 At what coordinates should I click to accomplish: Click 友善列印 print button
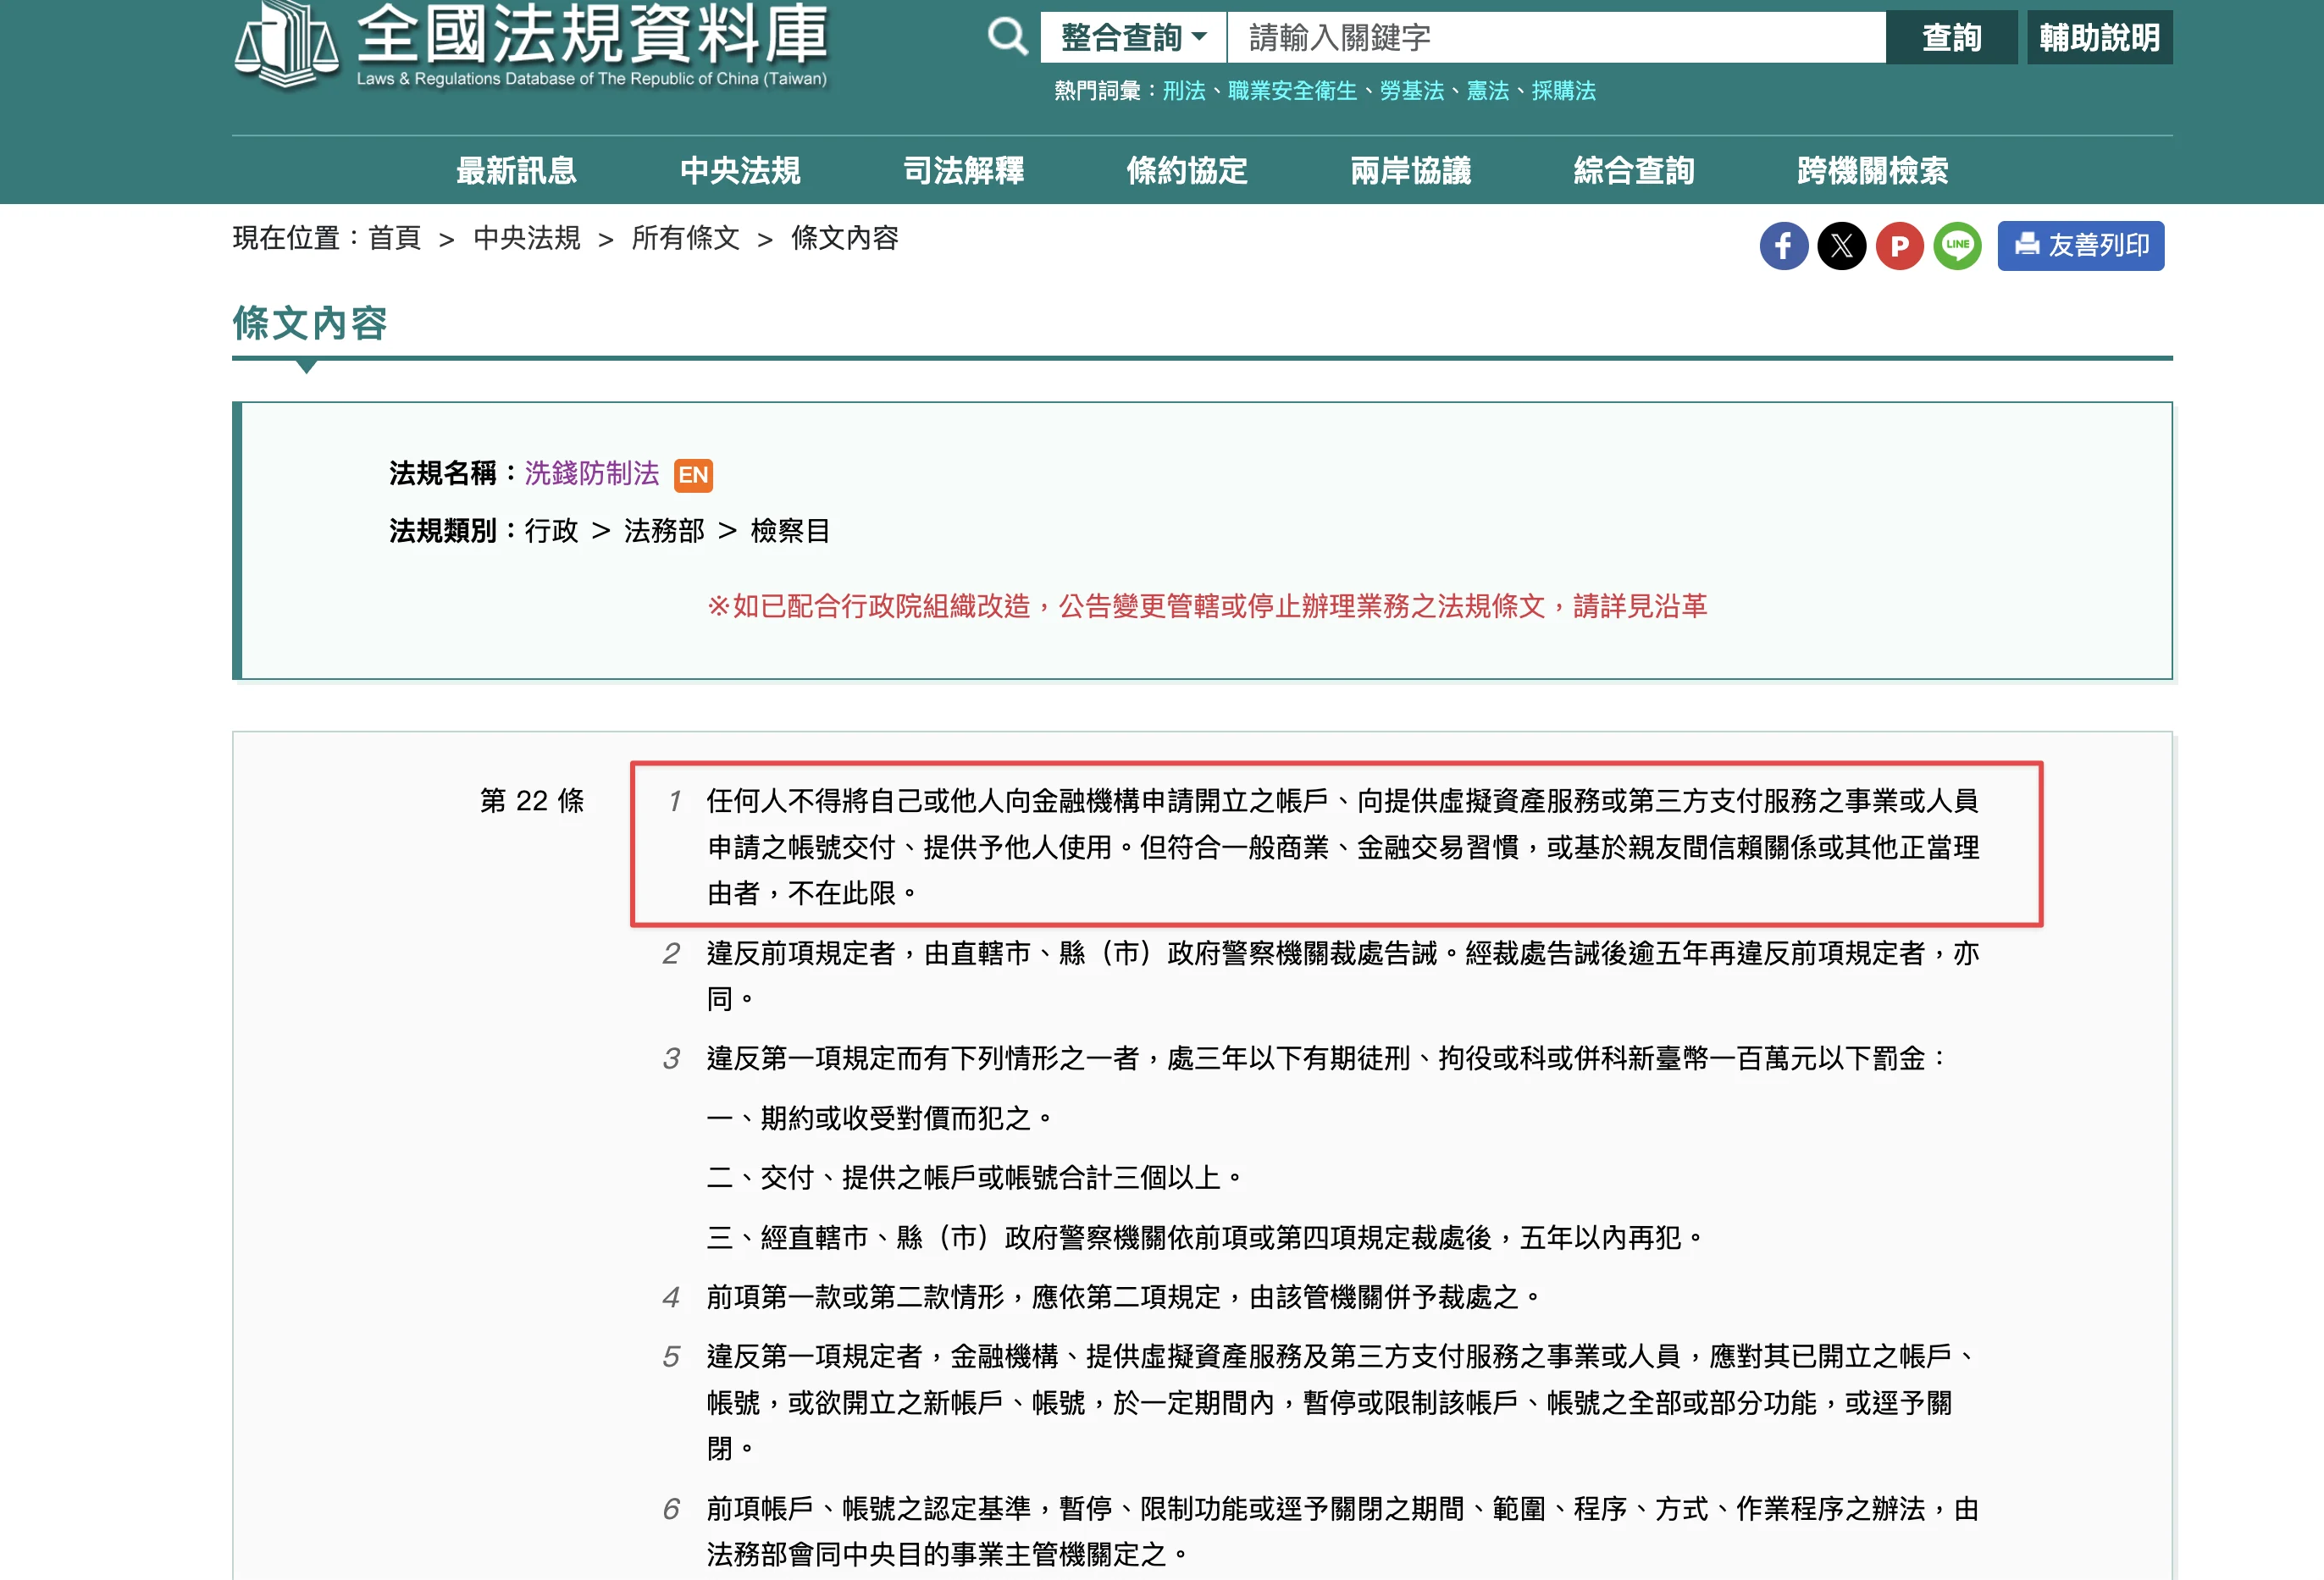coord(2081,246)
